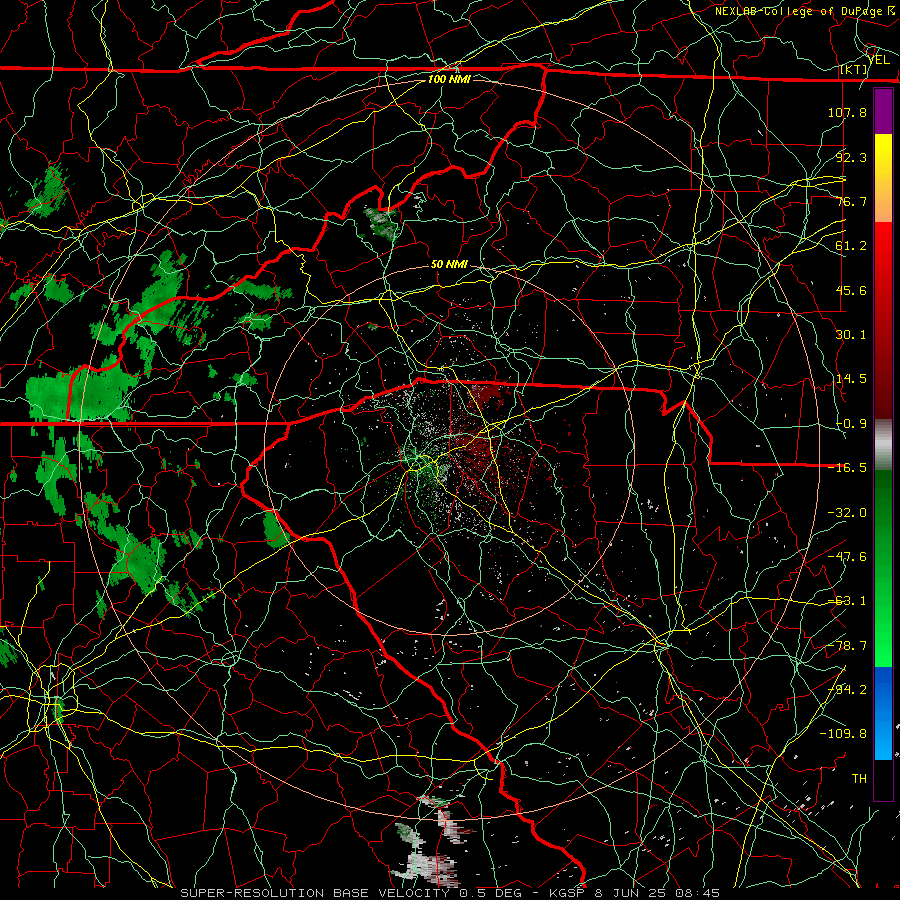Image resolution: width=900 pixels, height=900 pixels.
Task: Click the purple segment of the velocity color bar
Action: tap(883, 111)
